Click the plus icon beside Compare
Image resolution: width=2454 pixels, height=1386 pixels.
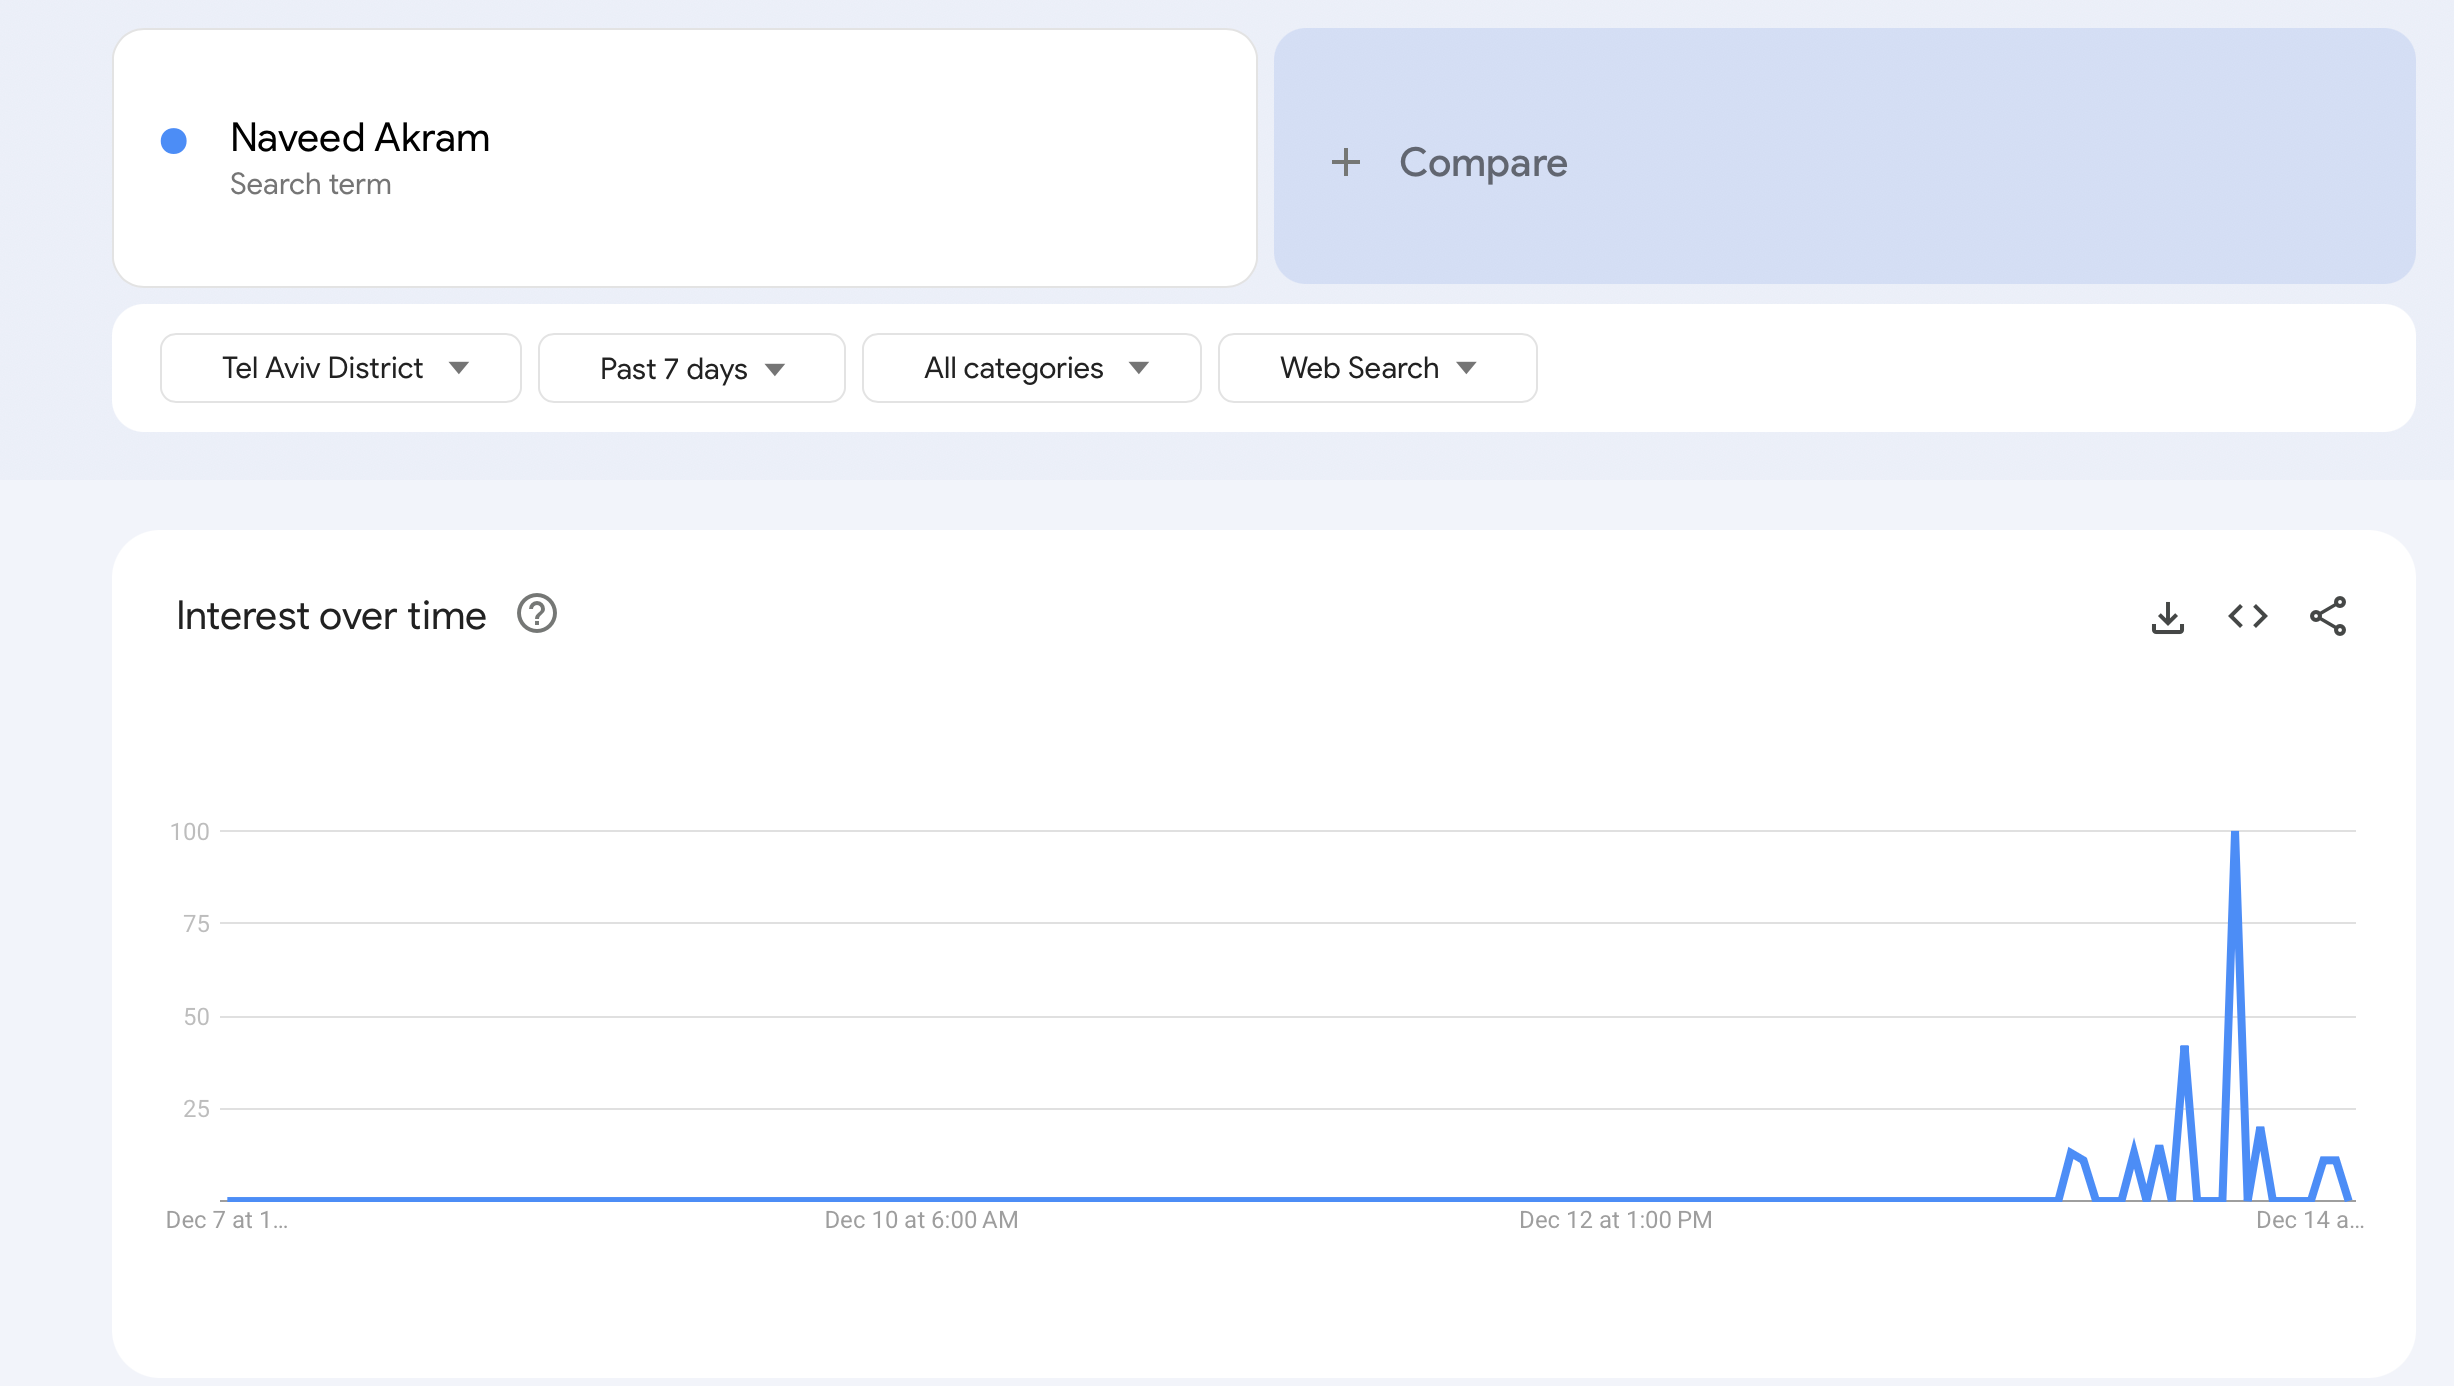point(1346,162)
